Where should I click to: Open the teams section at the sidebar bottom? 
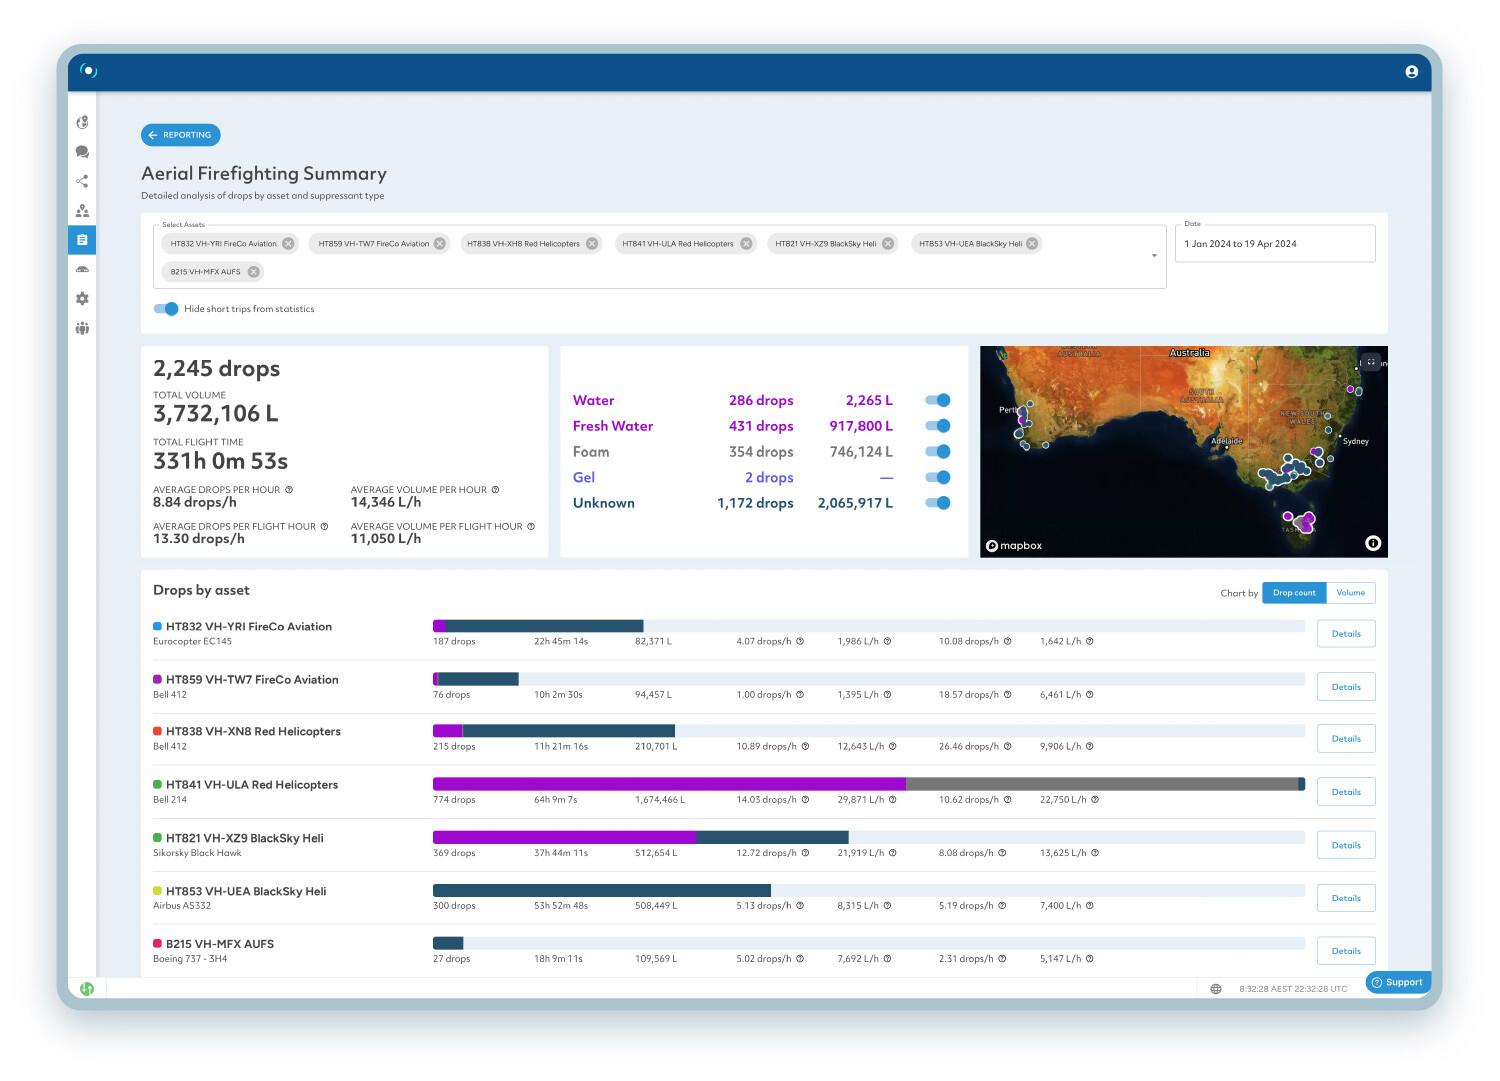pyautogui.click(x=82, y=328)
